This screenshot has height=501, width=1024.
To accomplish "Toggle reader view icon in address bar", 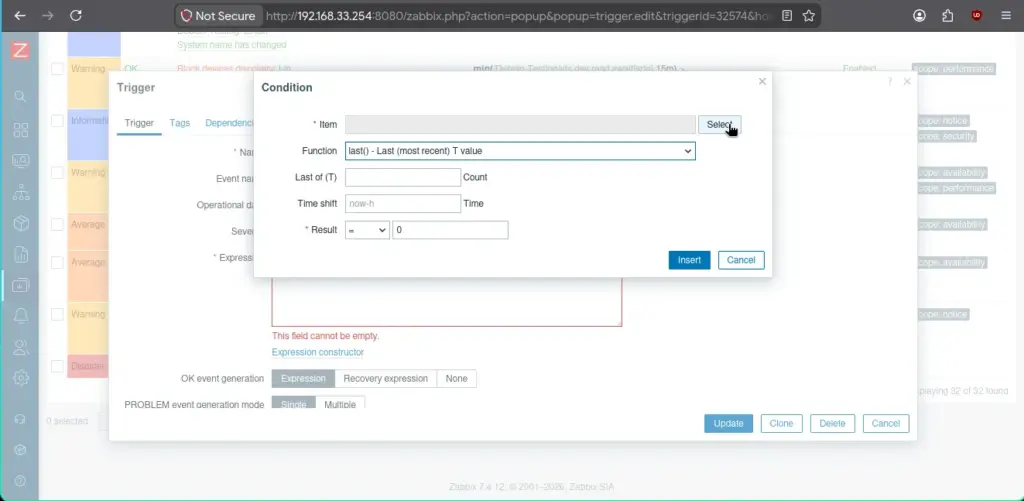I will point(788,16).
